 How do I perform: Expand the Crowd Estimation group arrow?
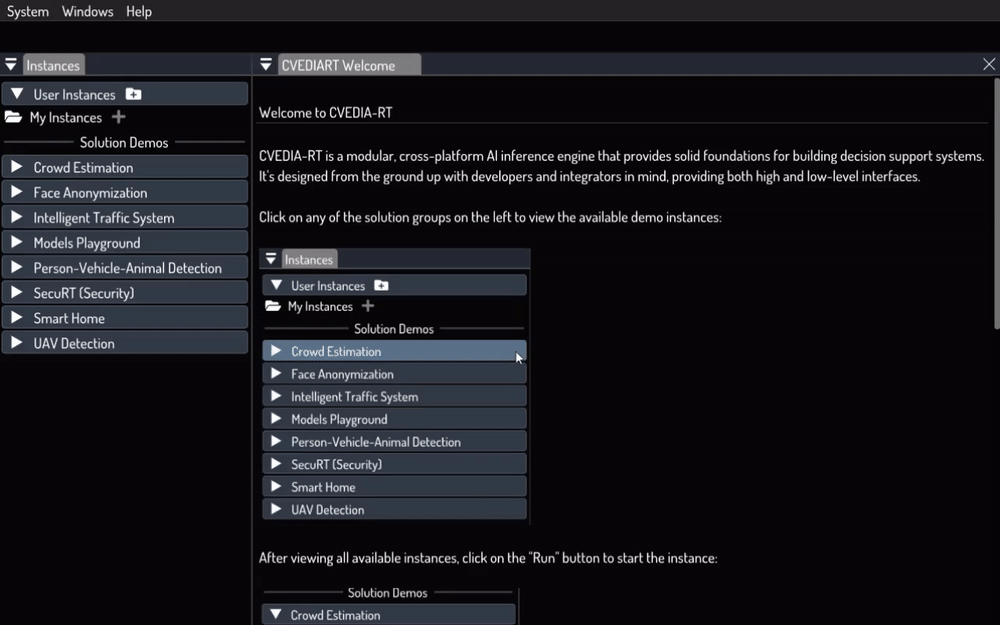pos(17,167)
